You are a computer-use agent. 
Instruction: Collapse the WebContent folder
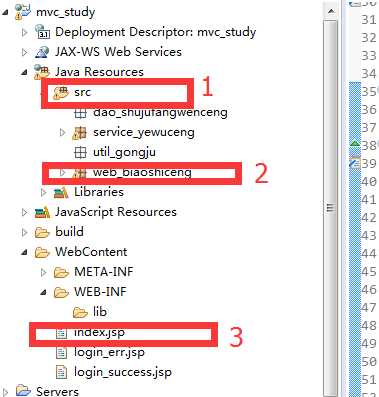[24, 252]
